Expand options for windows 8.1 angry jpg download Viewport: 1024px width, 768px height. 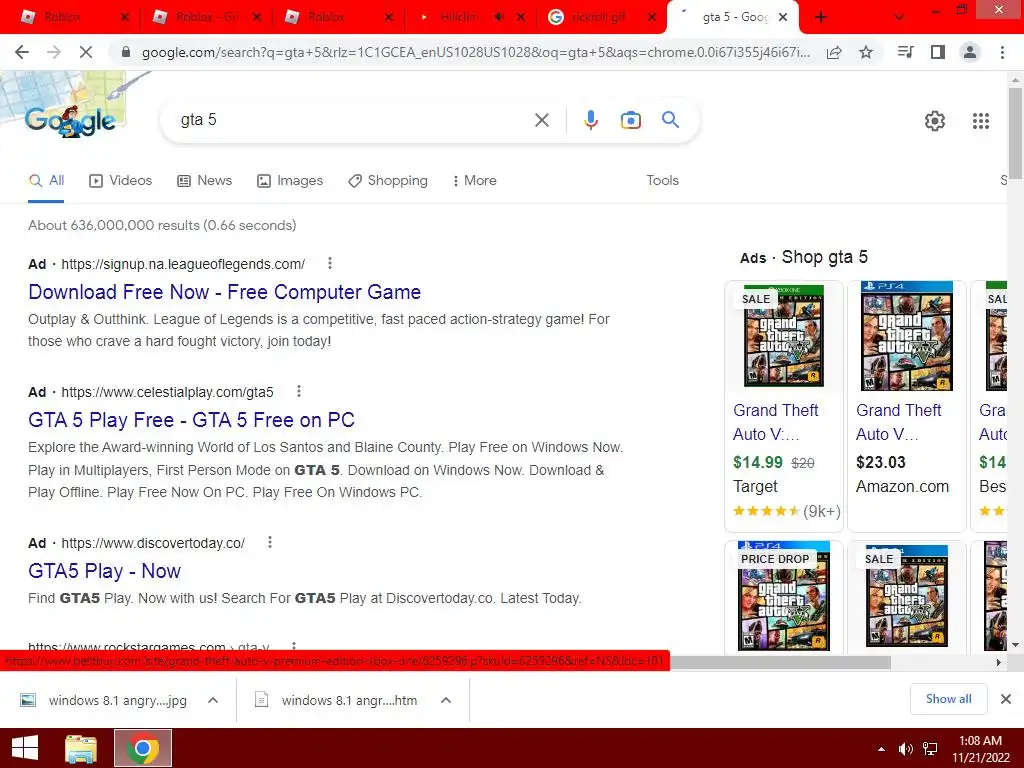[213, 700]
